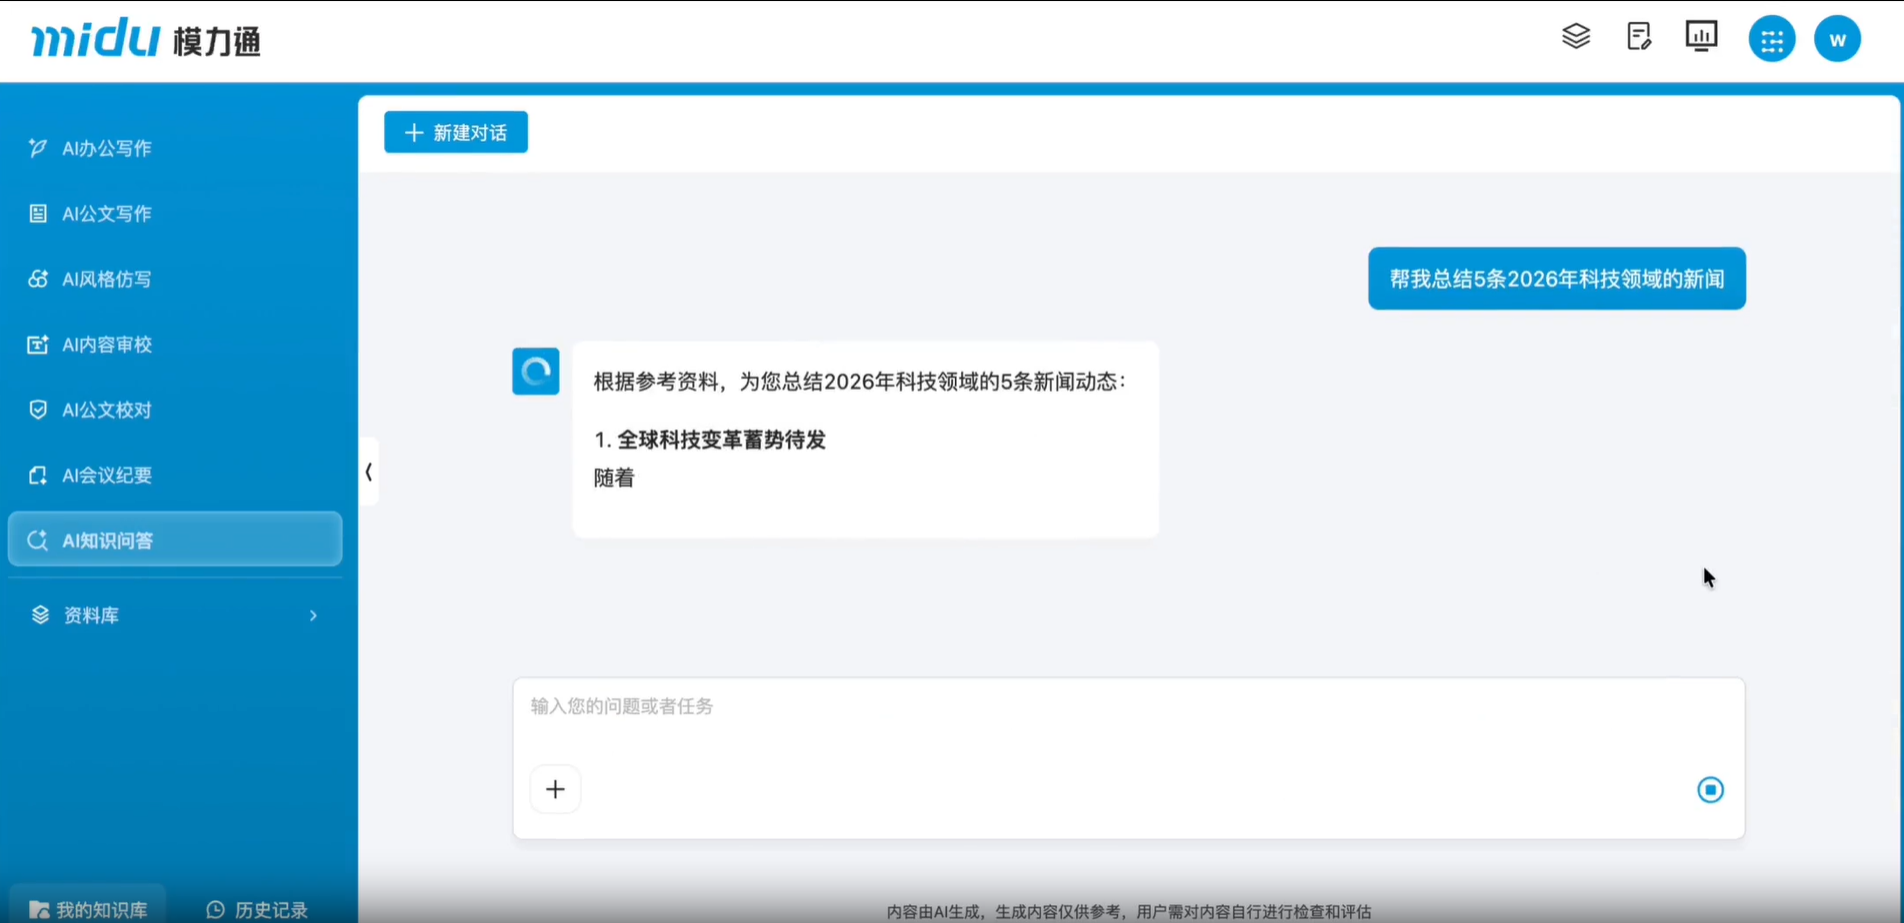Click the dashboard chart icon in header
This screenshot has width=1904, height=923.
coord(1701,36)
